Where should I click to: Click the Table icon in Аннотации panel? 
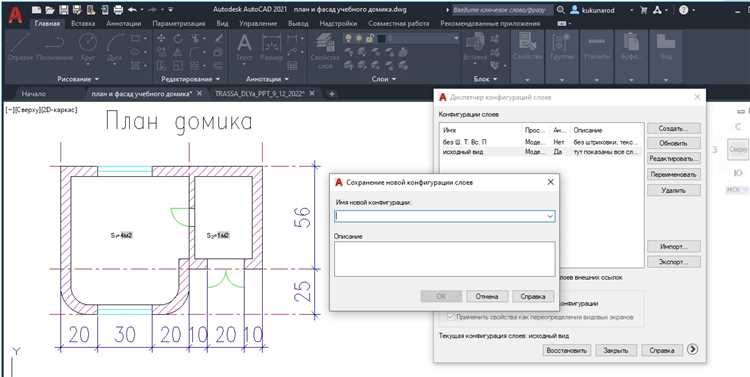(293, 66)
